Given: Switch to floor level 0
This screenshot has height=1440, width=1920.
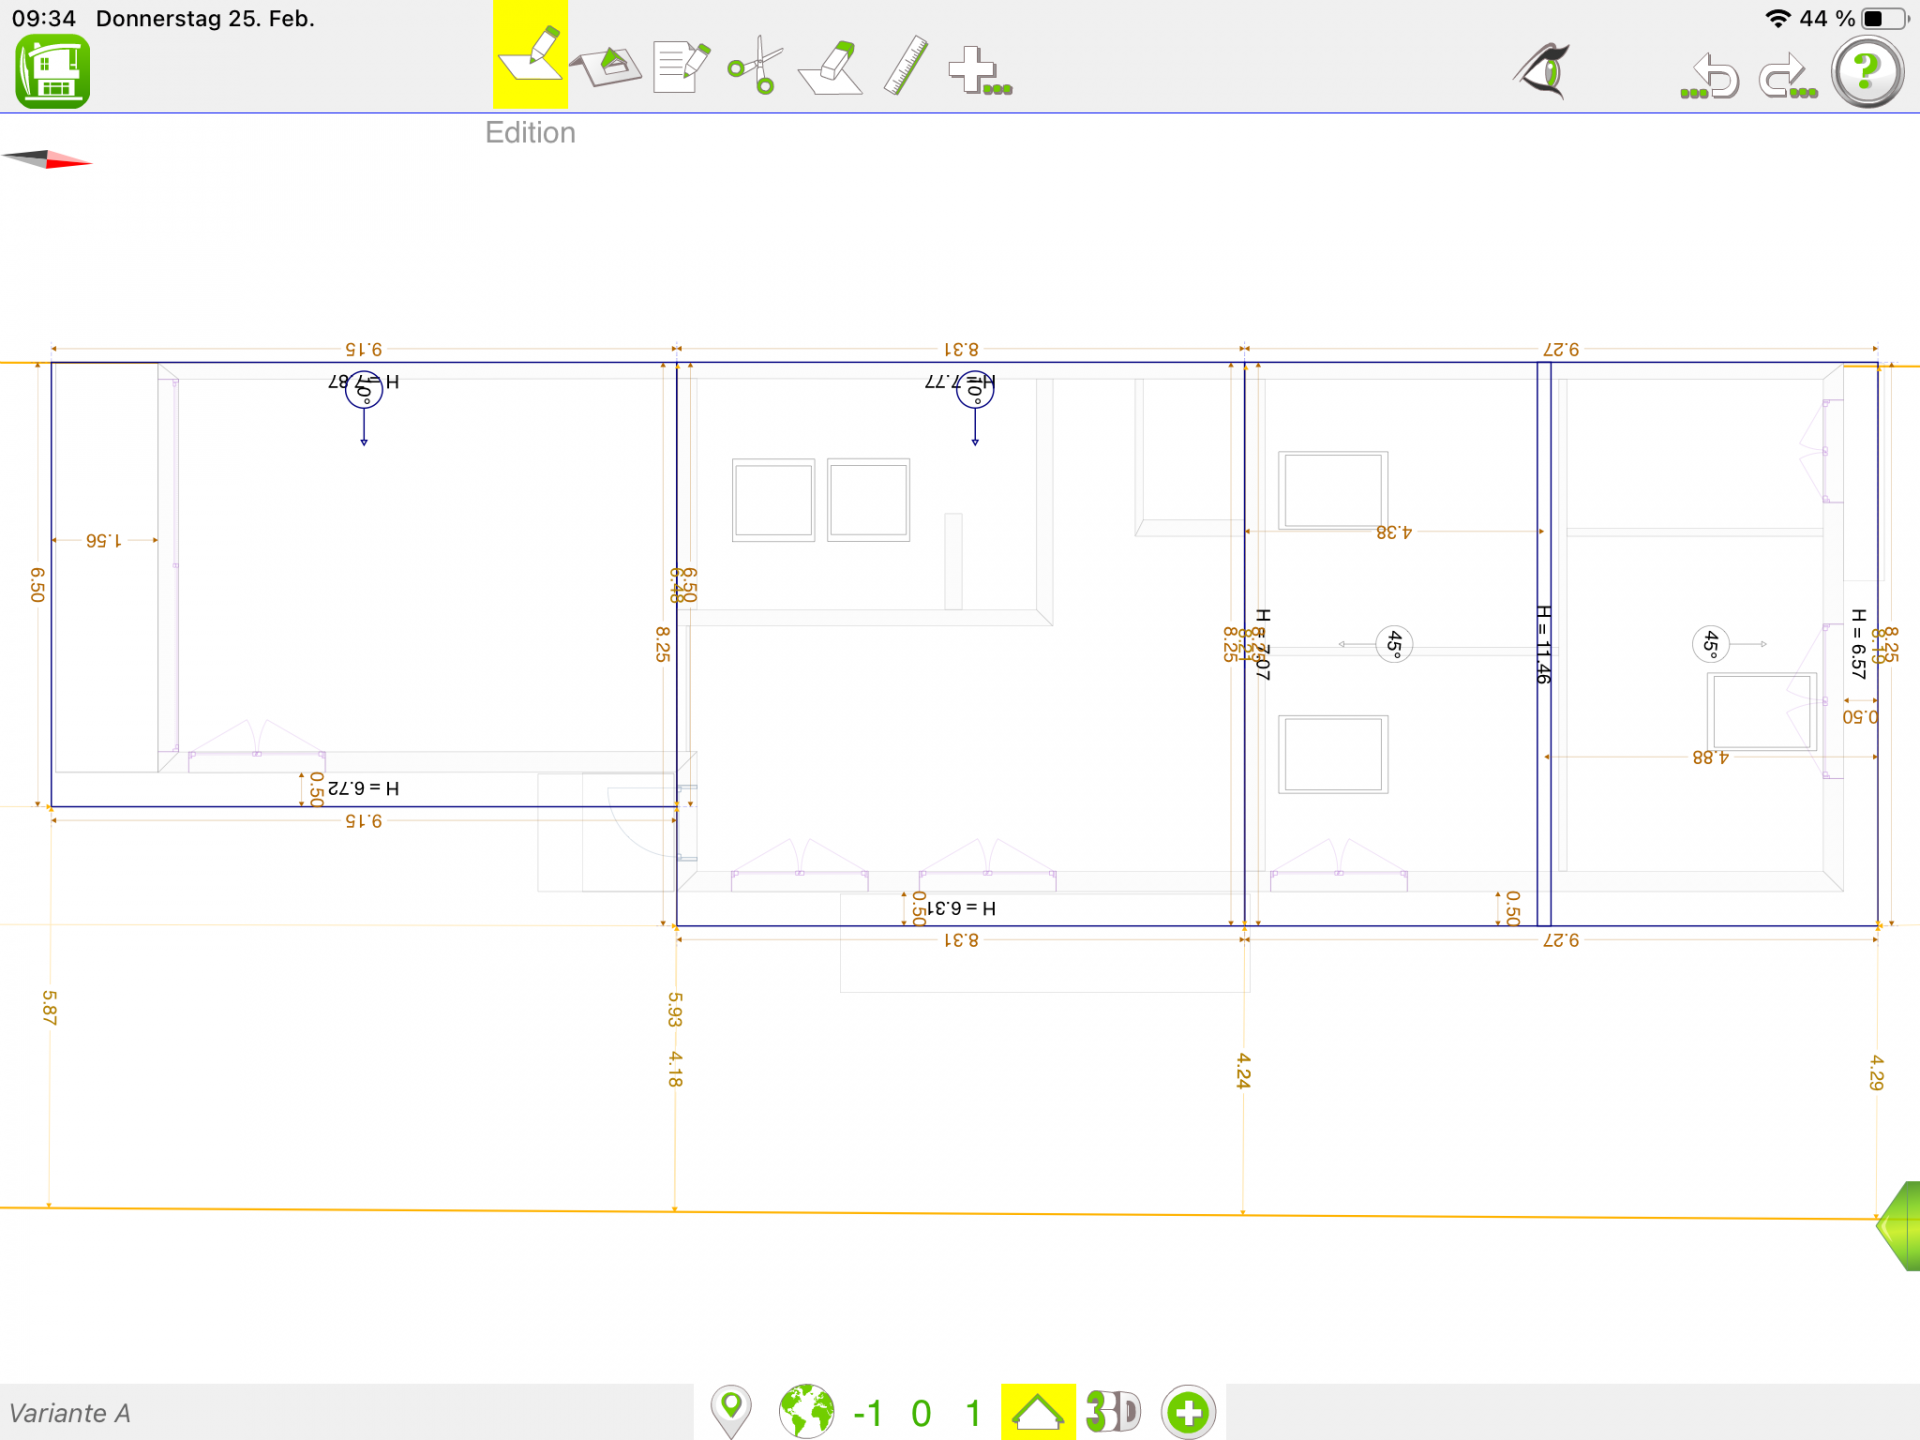Looking at the screenshot, I should coord(921,1413).
